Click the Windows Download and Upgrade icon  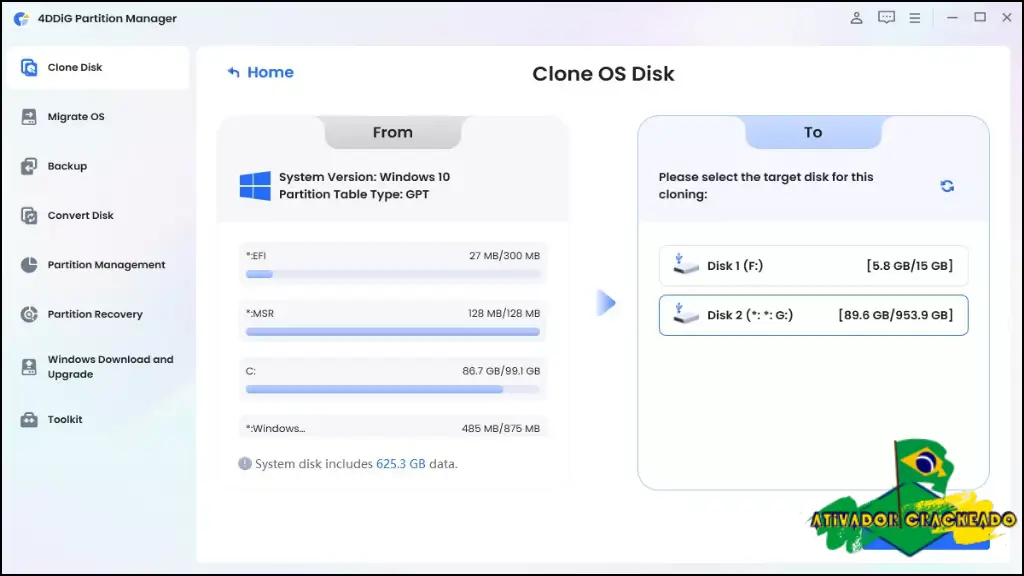pyautogui.click(x=29, y=367)
